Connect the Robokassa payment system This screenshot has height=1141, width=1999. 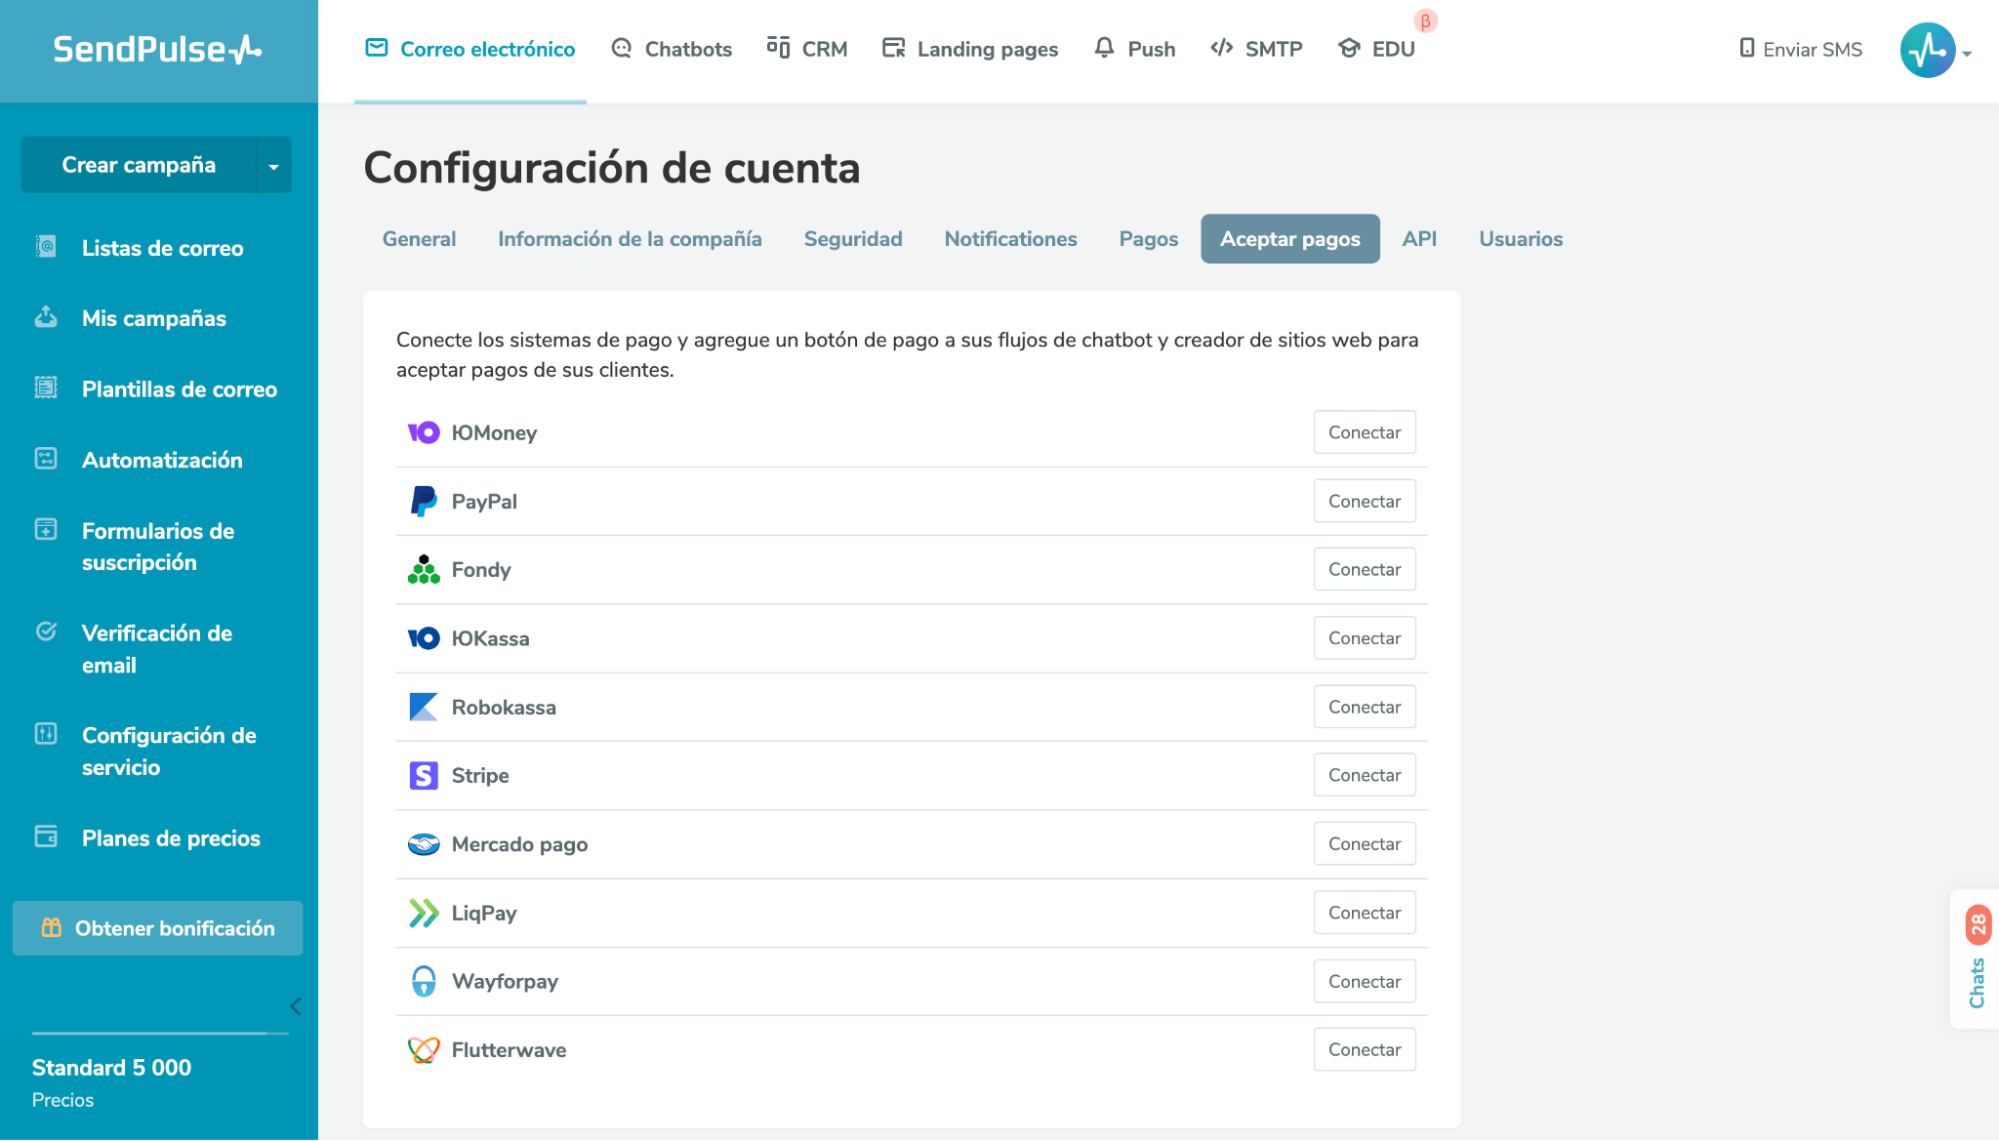click(1364, 707)
